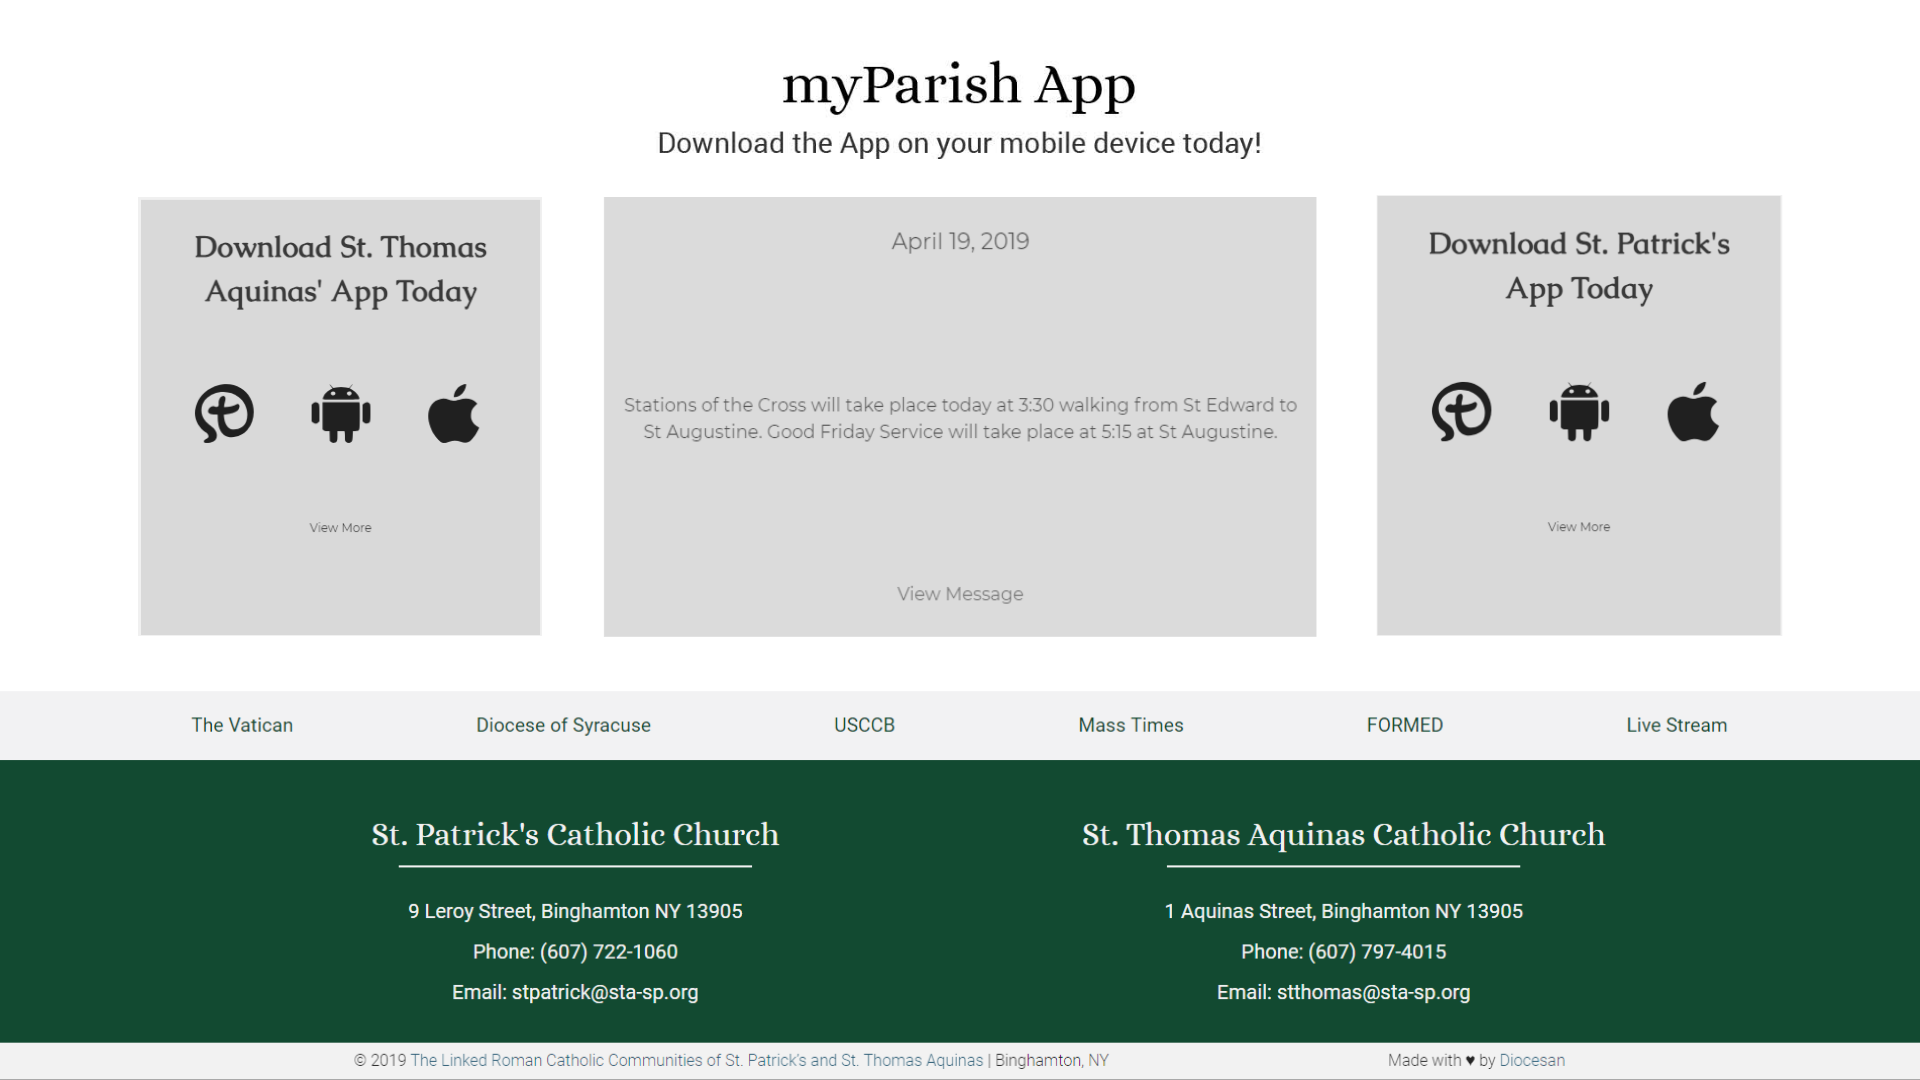Open Diocese of Syracuse link
Screen dimensions: 1920x1080
563,725
